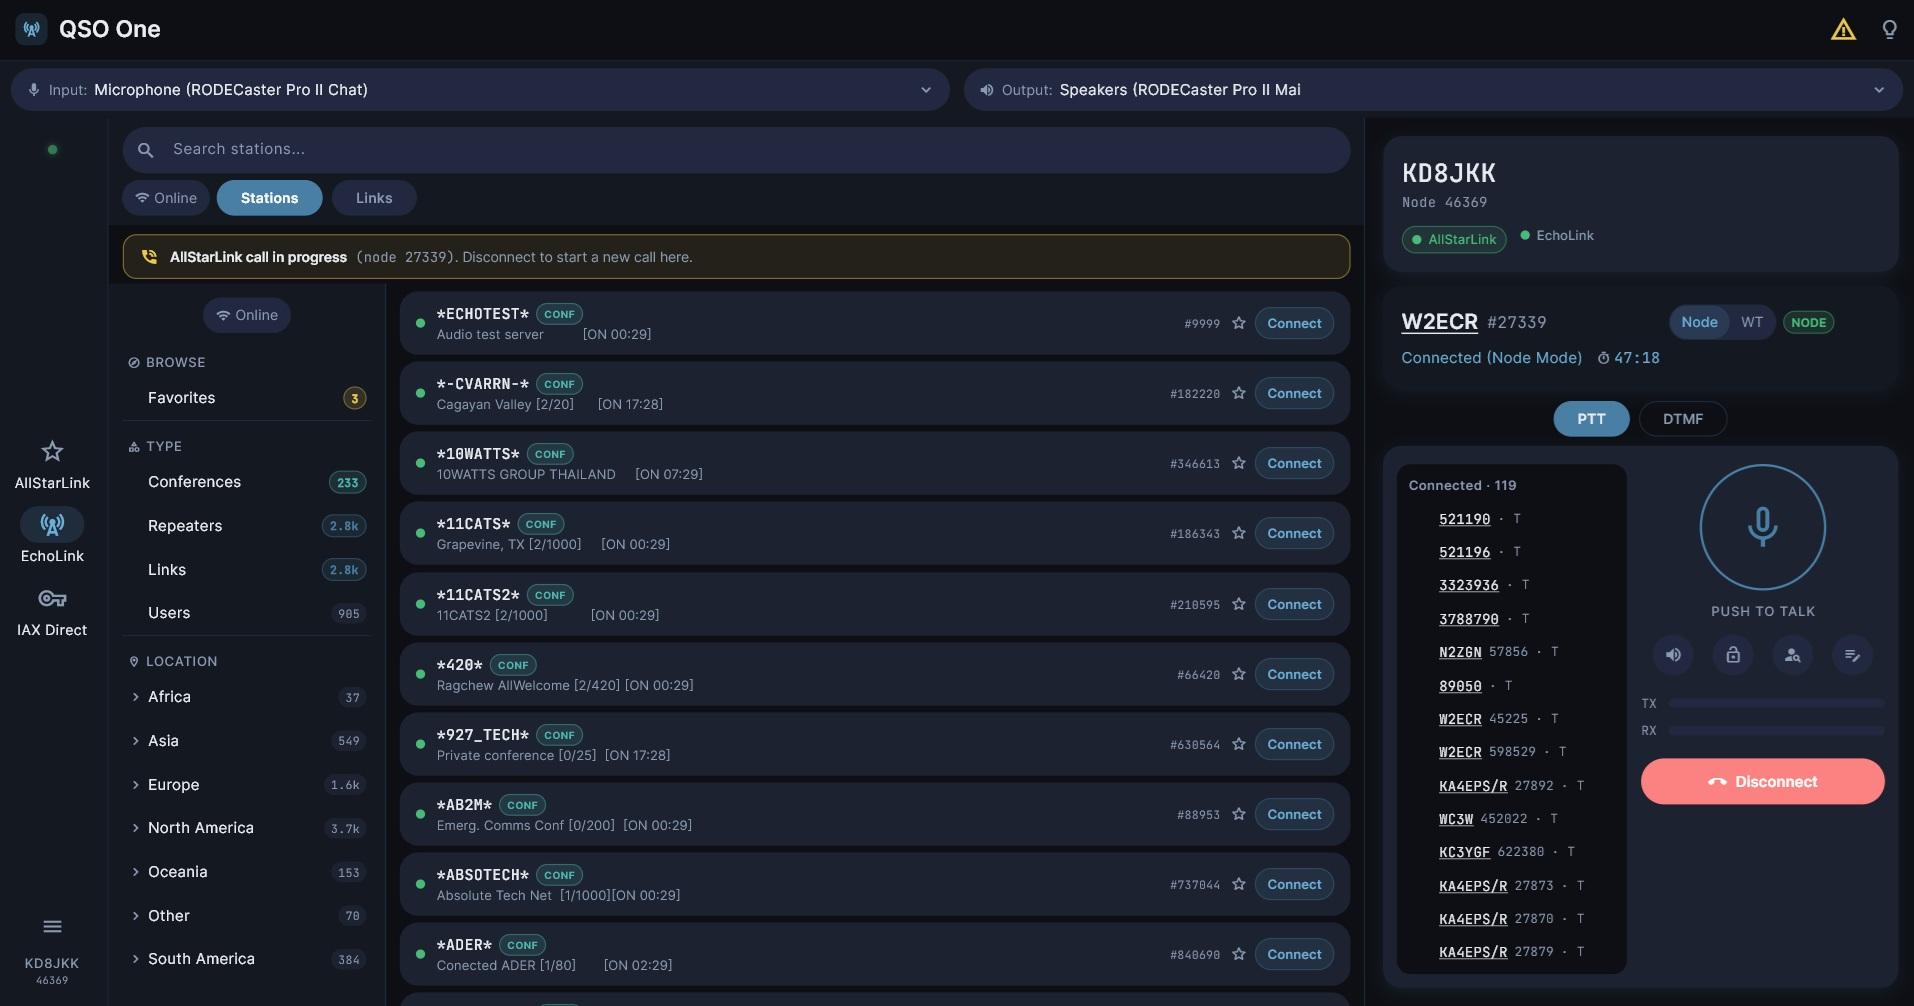Screen dimensions: 1914x1006
Task: Switch to the Stations tab
Action: 269,198
